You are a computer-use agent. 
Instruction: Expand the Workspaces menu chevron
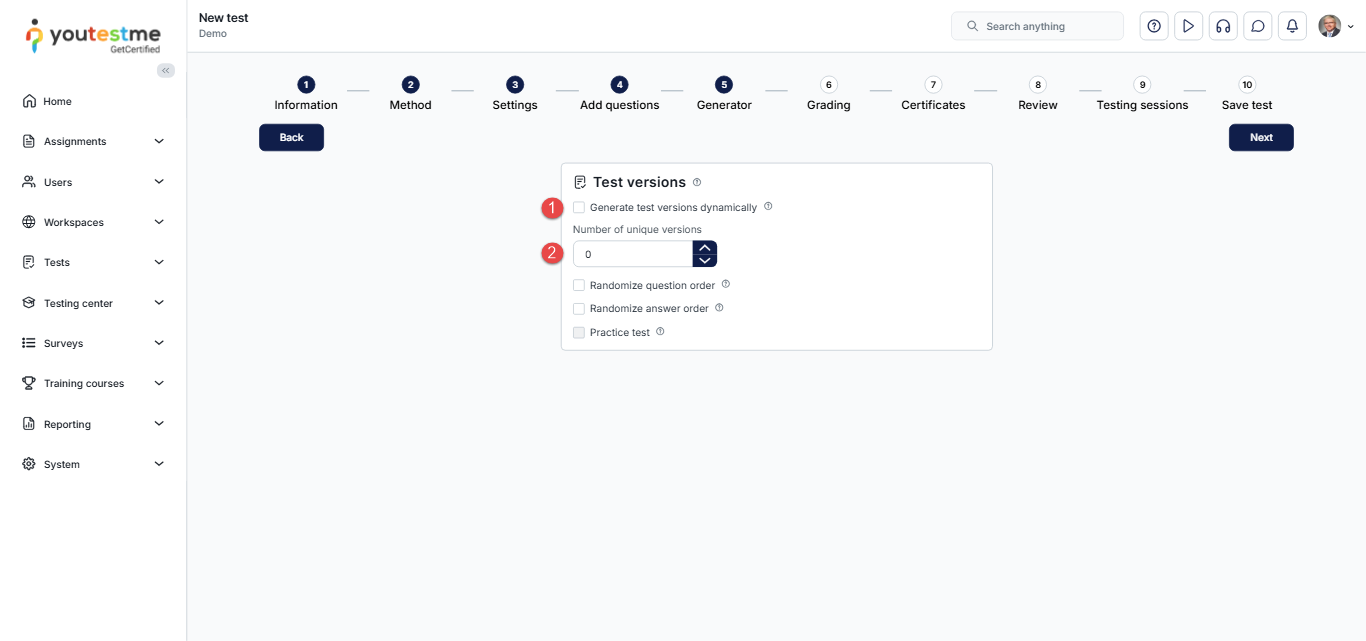click(159, 222)
